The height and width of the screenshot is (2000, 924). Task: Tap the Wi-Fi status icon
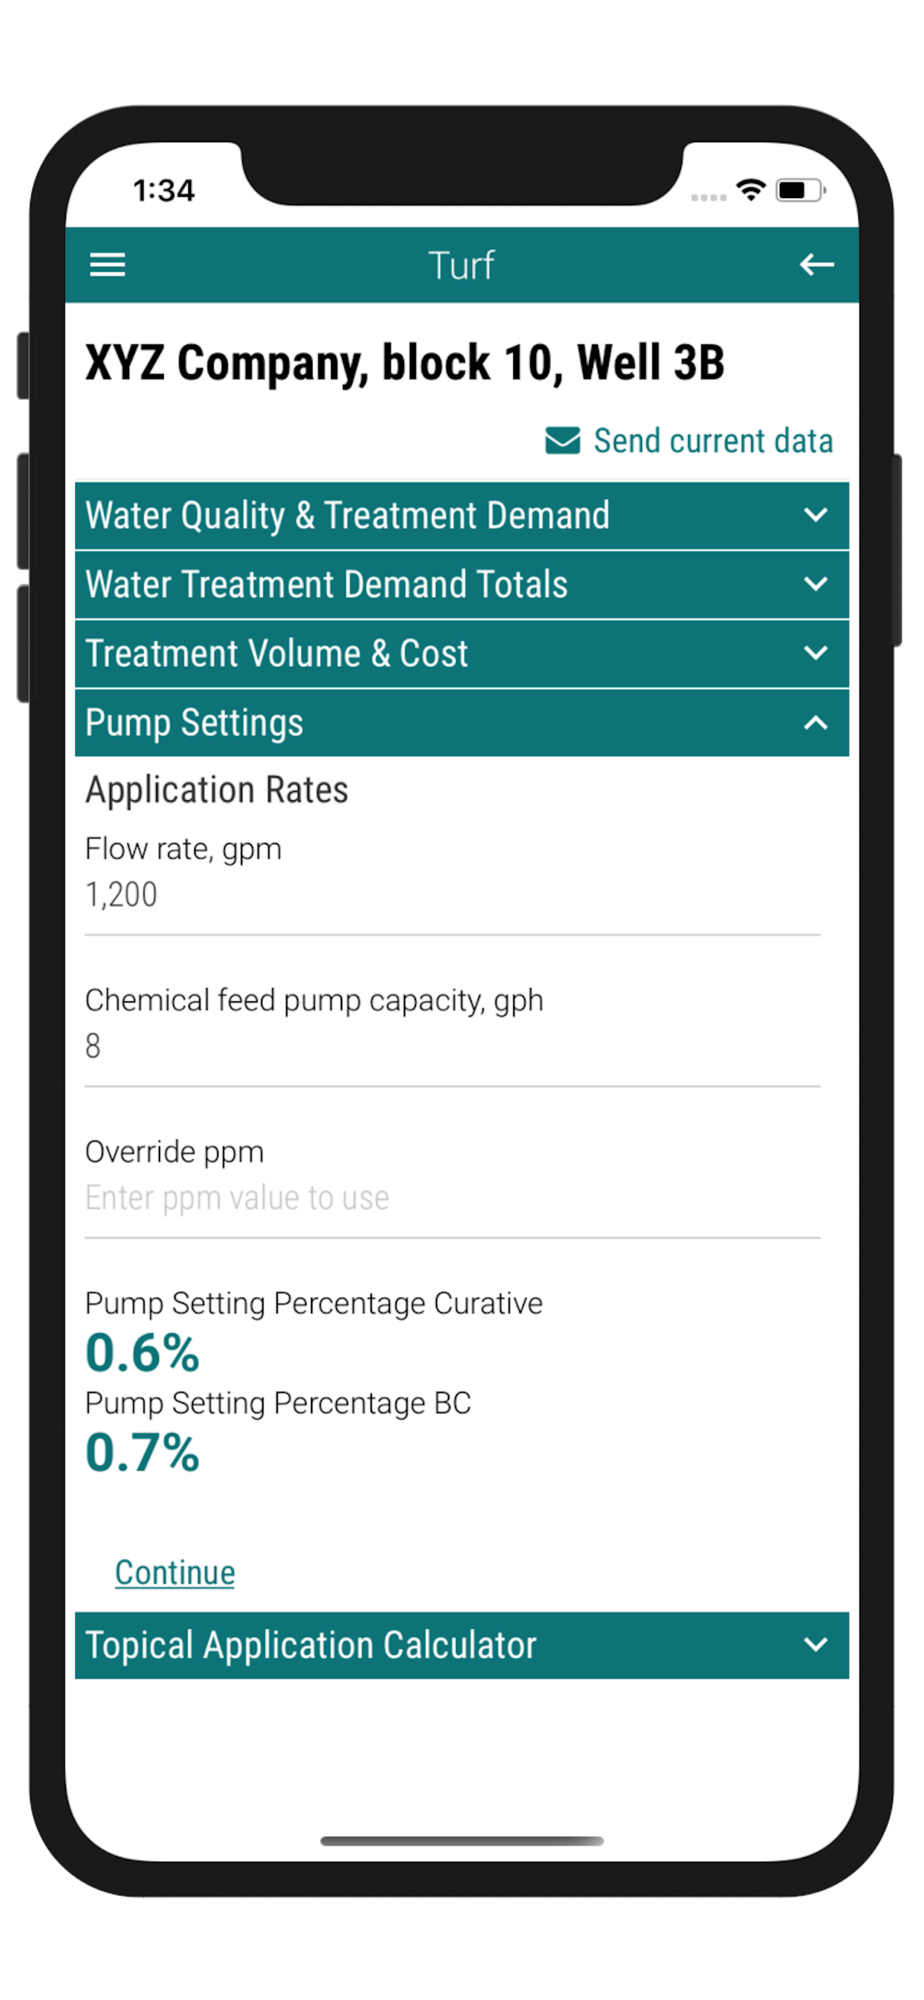tap(750, 190)
